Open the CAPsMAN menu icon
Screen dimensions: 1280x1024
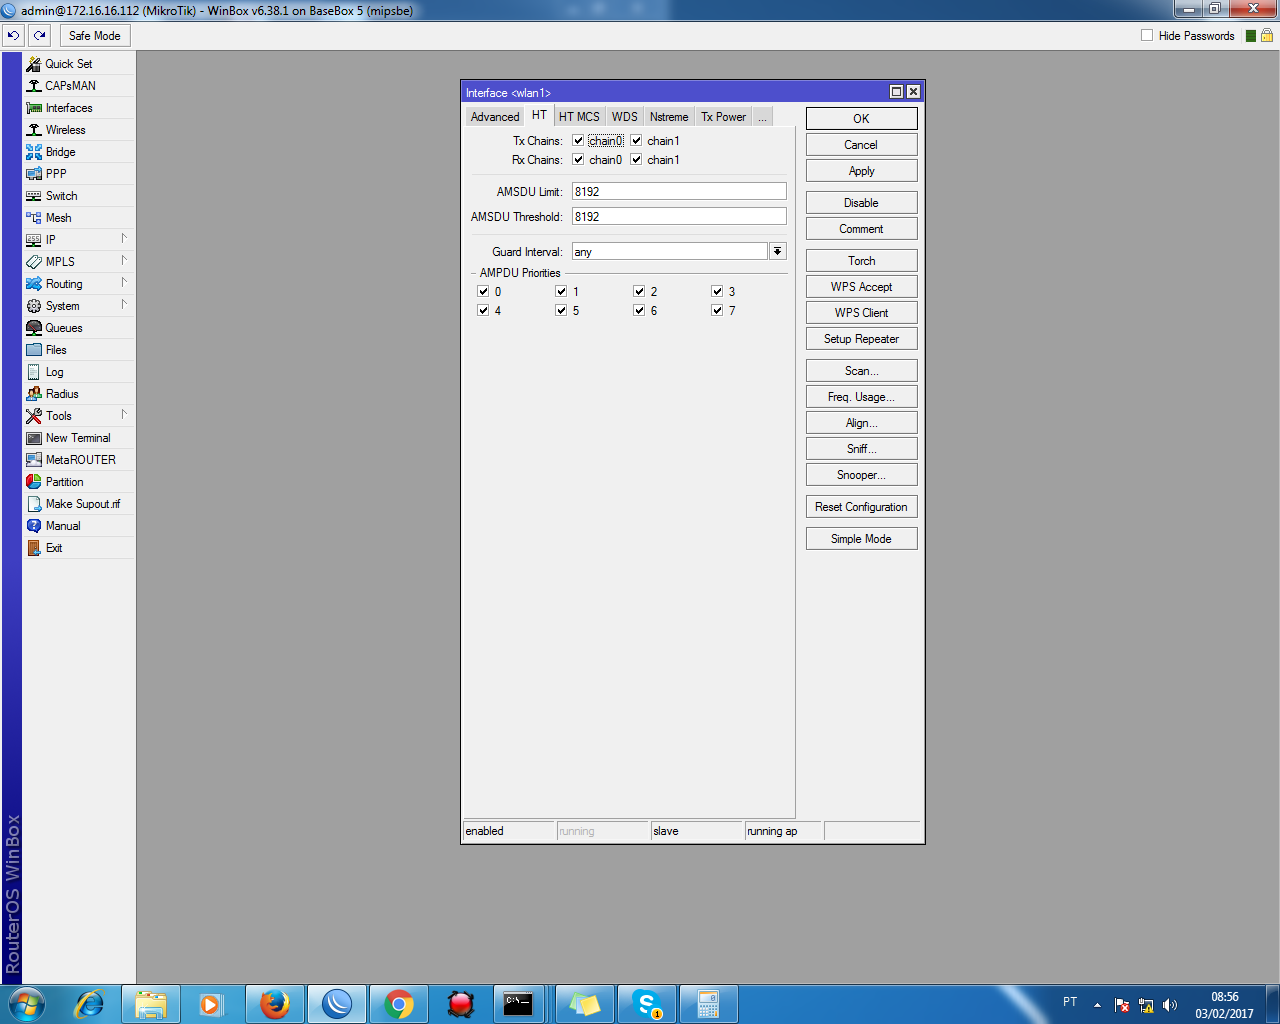point(34,86)
